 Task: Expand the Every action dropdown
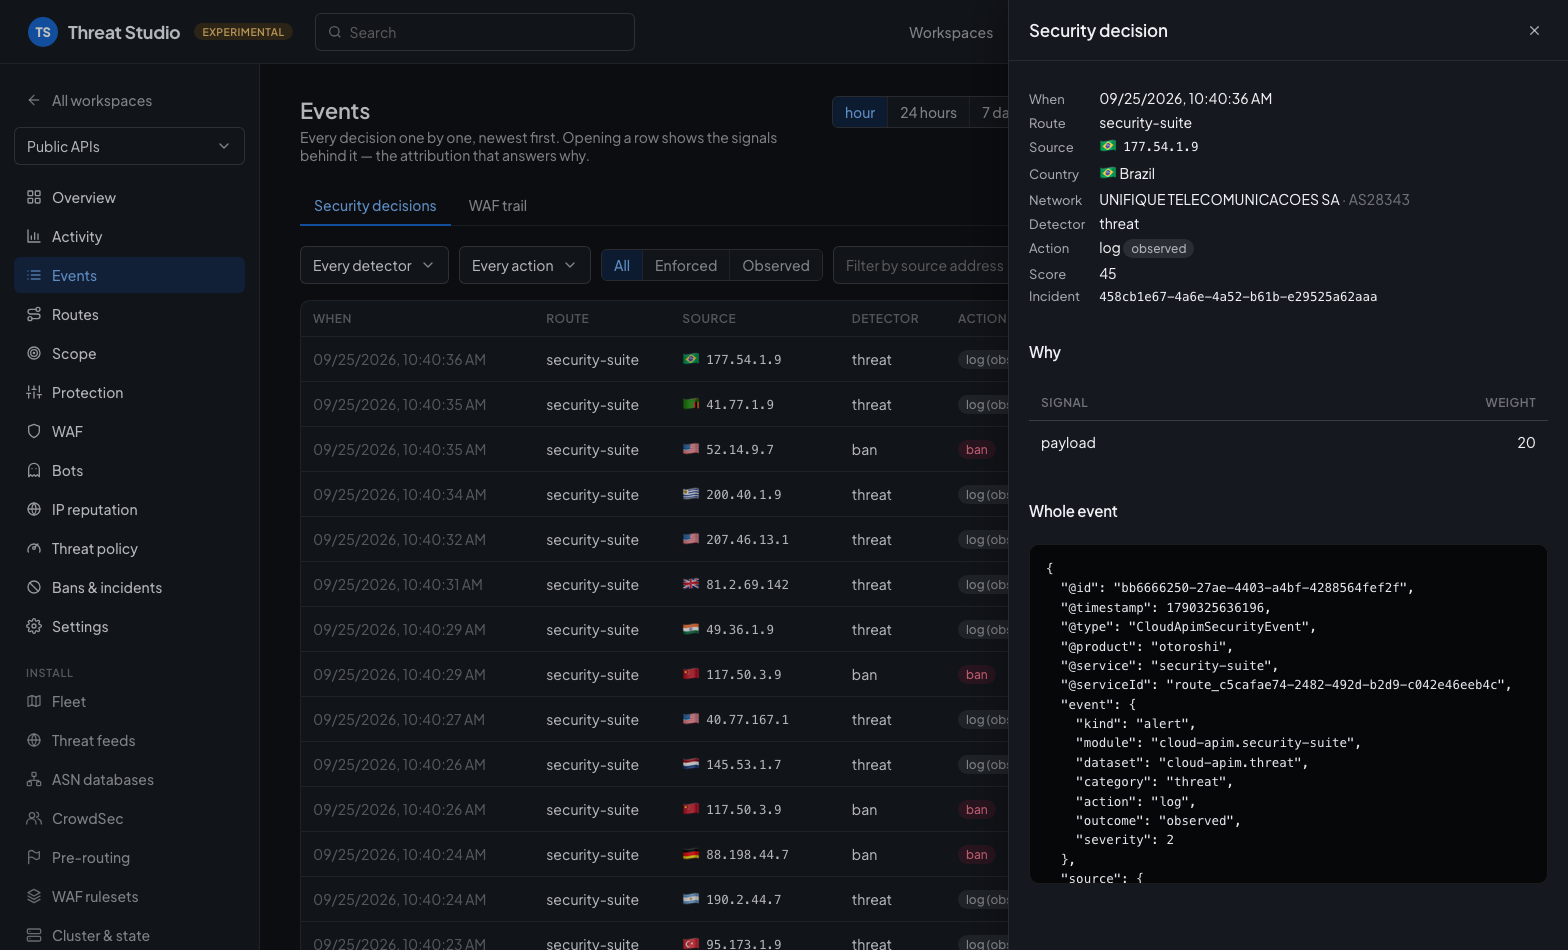click(525, 265)
